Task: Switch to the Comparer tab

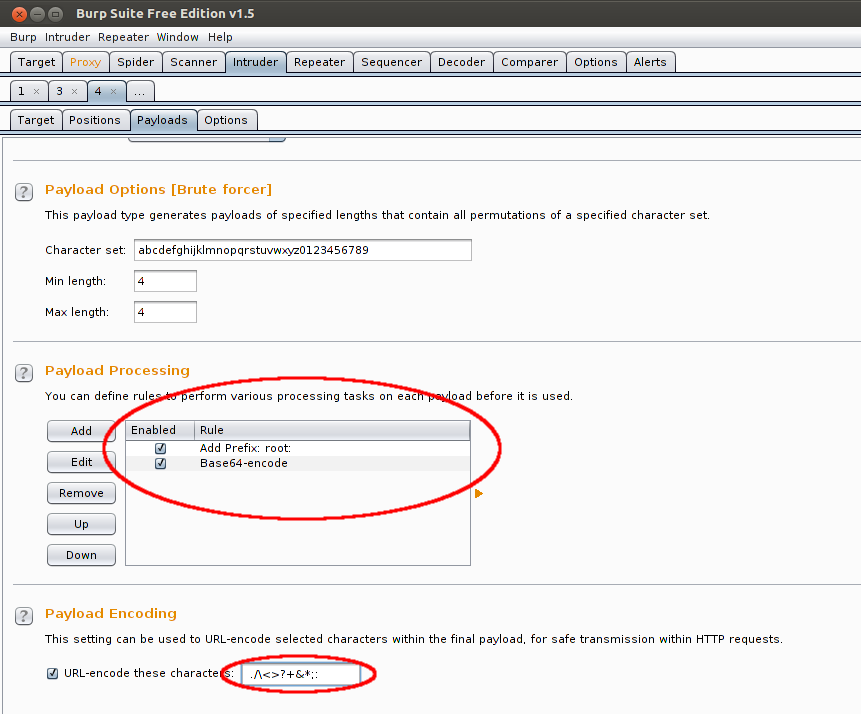Action: 529,62
